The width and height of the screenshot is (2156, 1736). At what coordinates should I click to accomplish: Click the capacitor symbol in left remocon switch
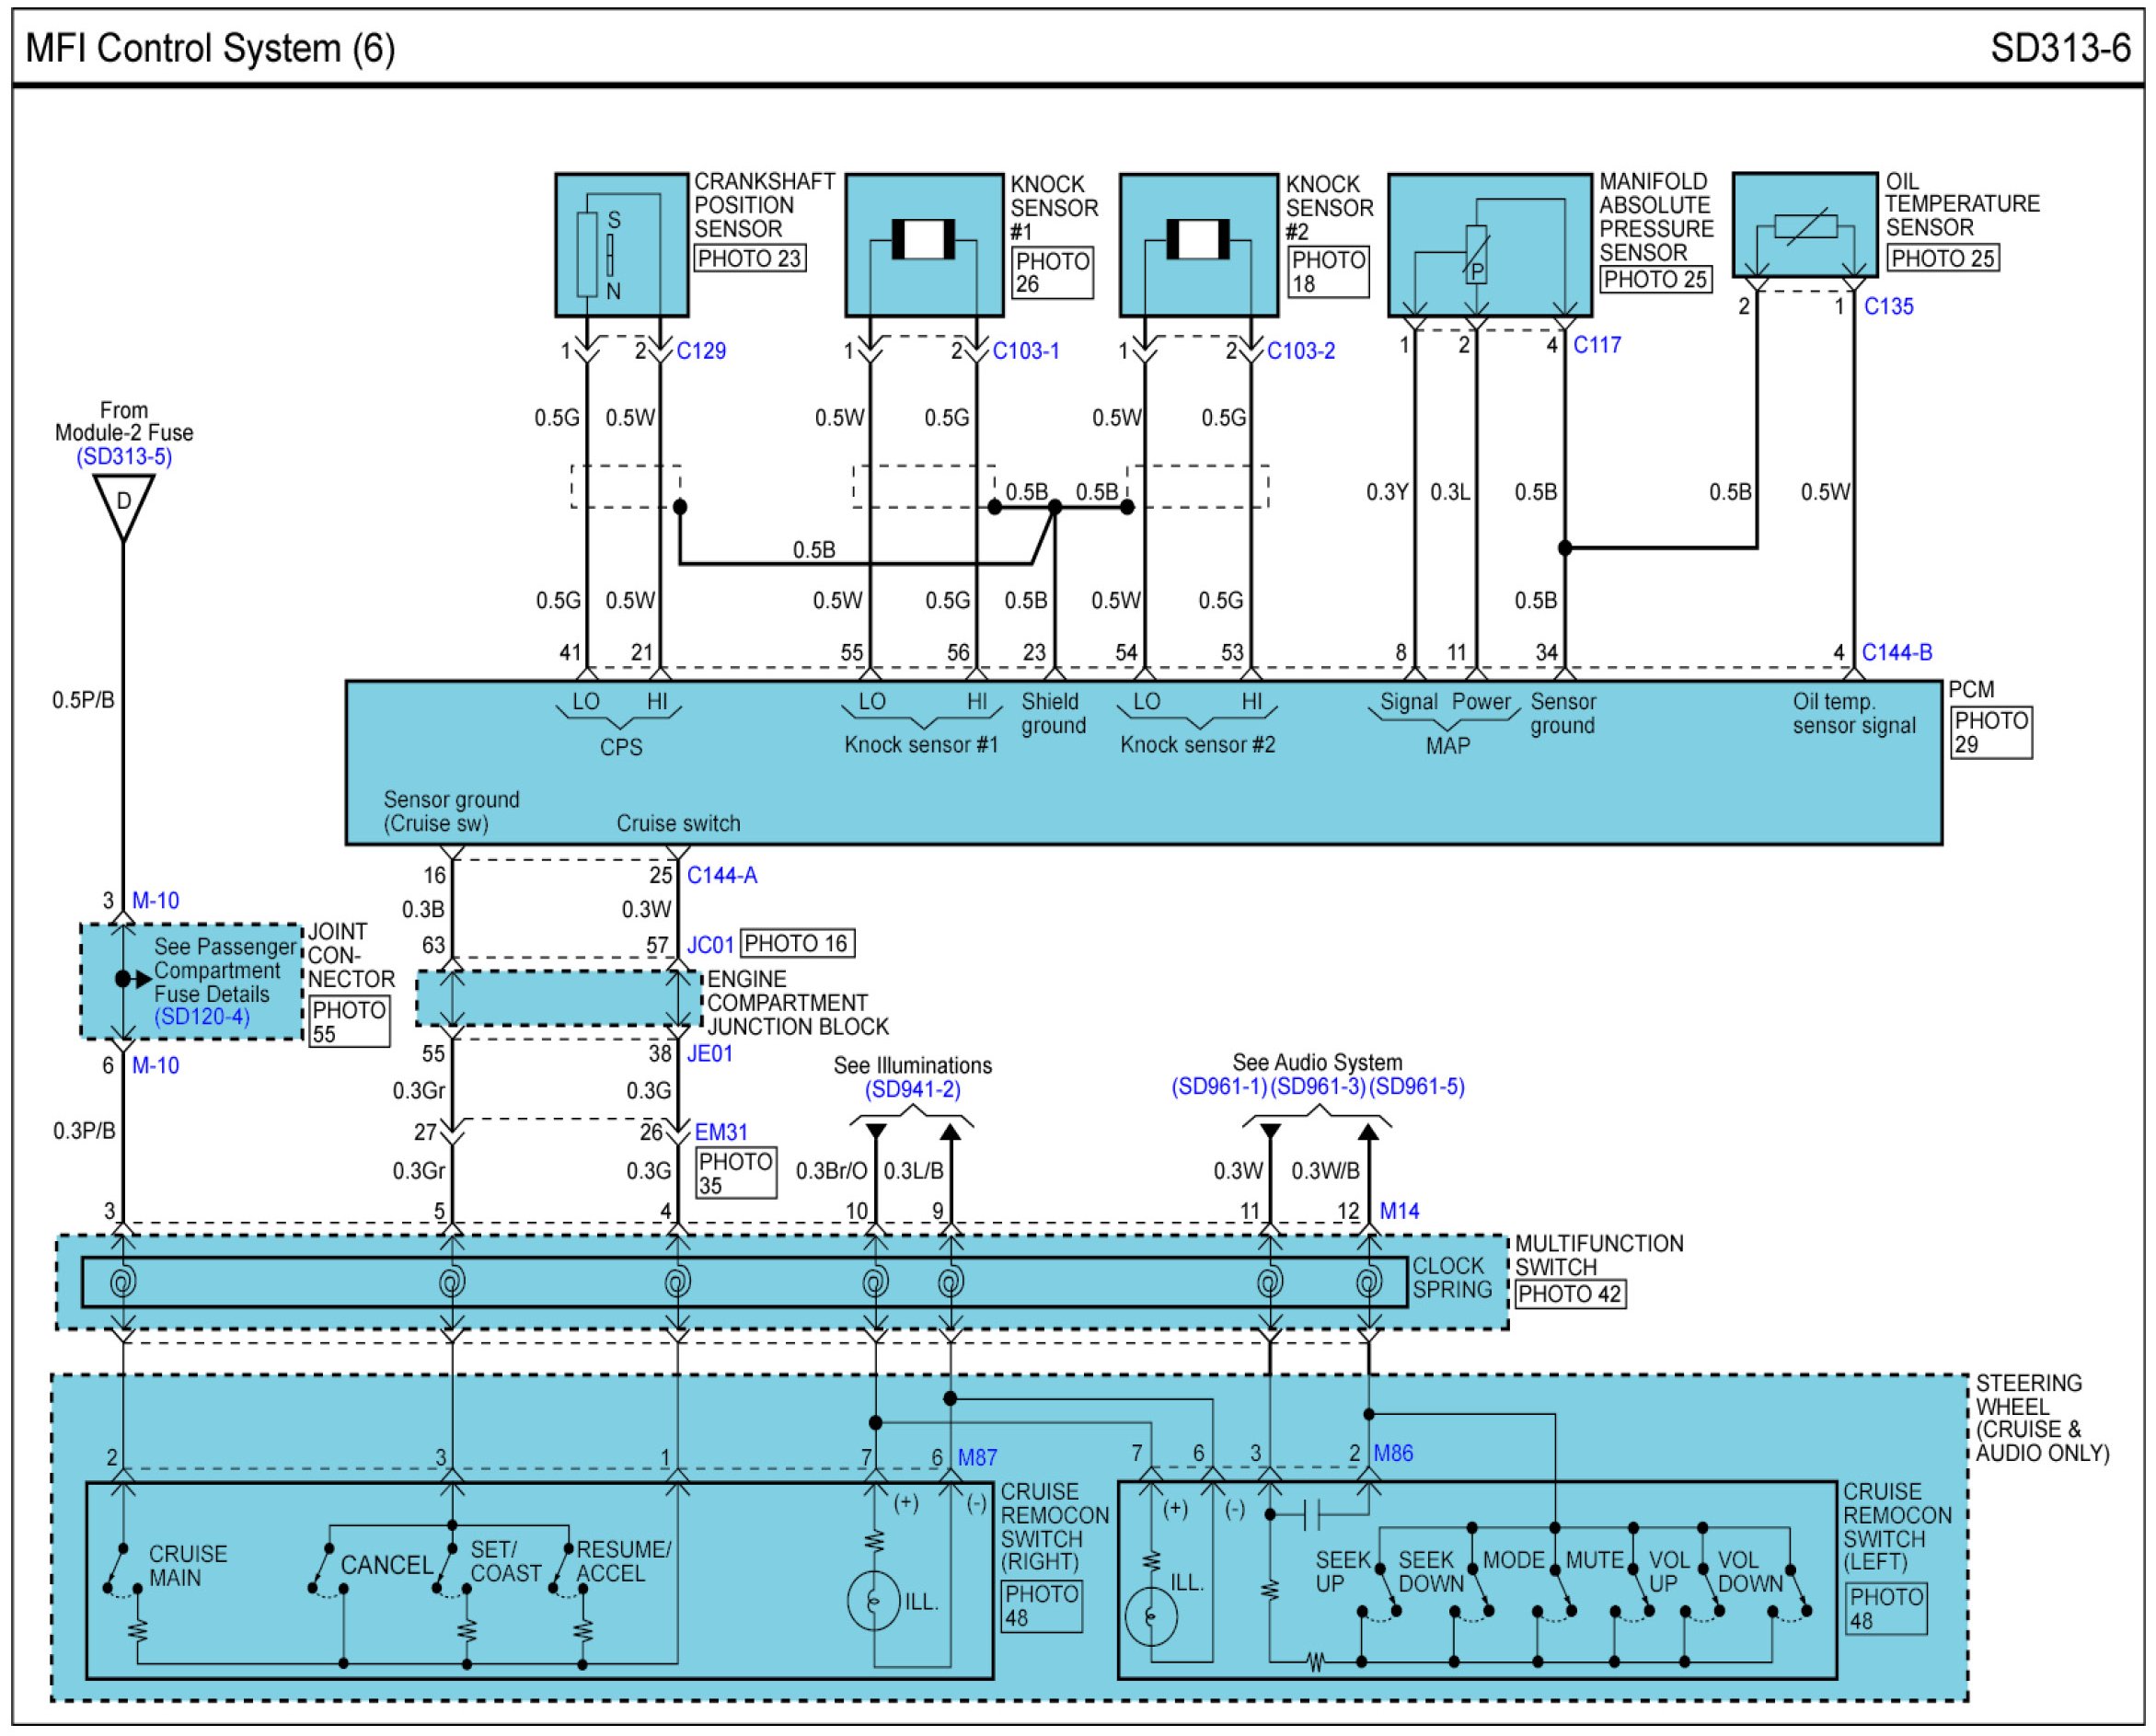pos(1312,1515)
